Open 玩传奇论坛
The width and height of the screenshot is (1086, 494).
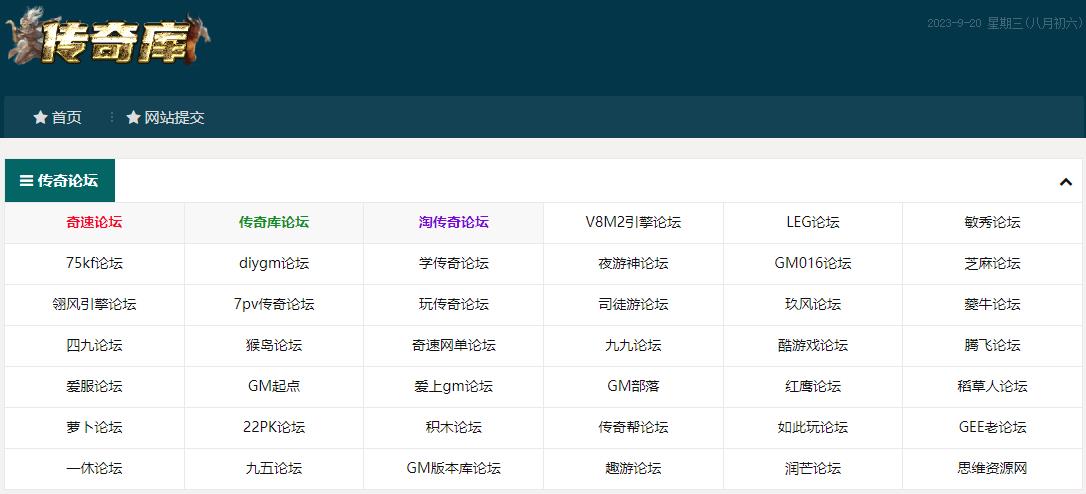454,304
